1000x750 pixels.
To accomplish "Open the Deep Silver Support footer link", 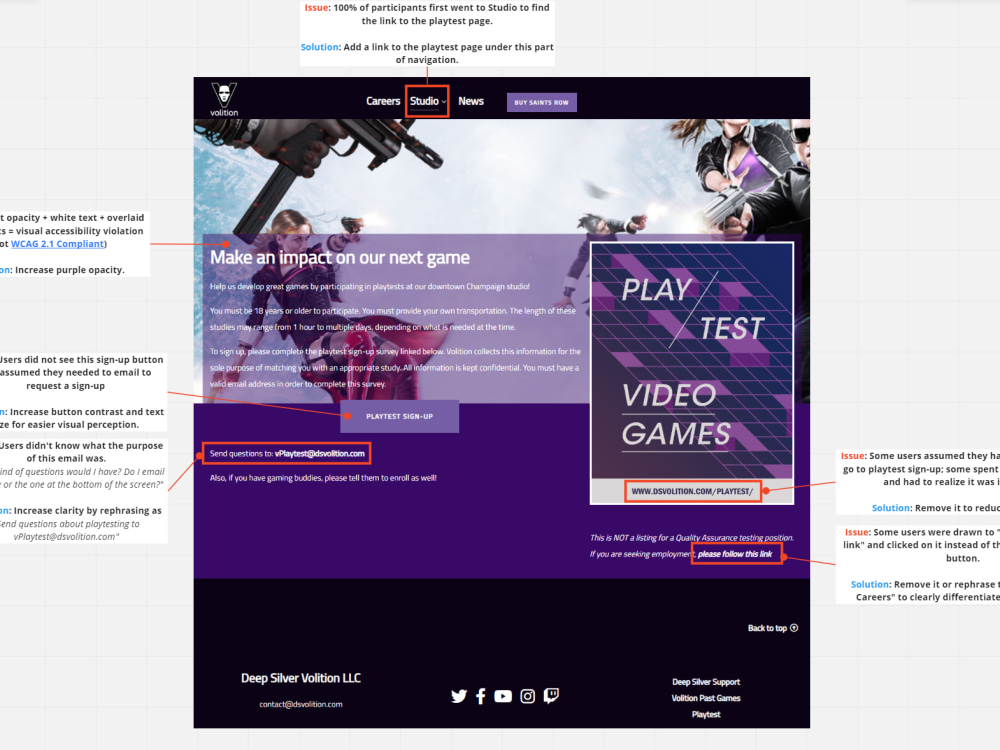I will 706,682.
